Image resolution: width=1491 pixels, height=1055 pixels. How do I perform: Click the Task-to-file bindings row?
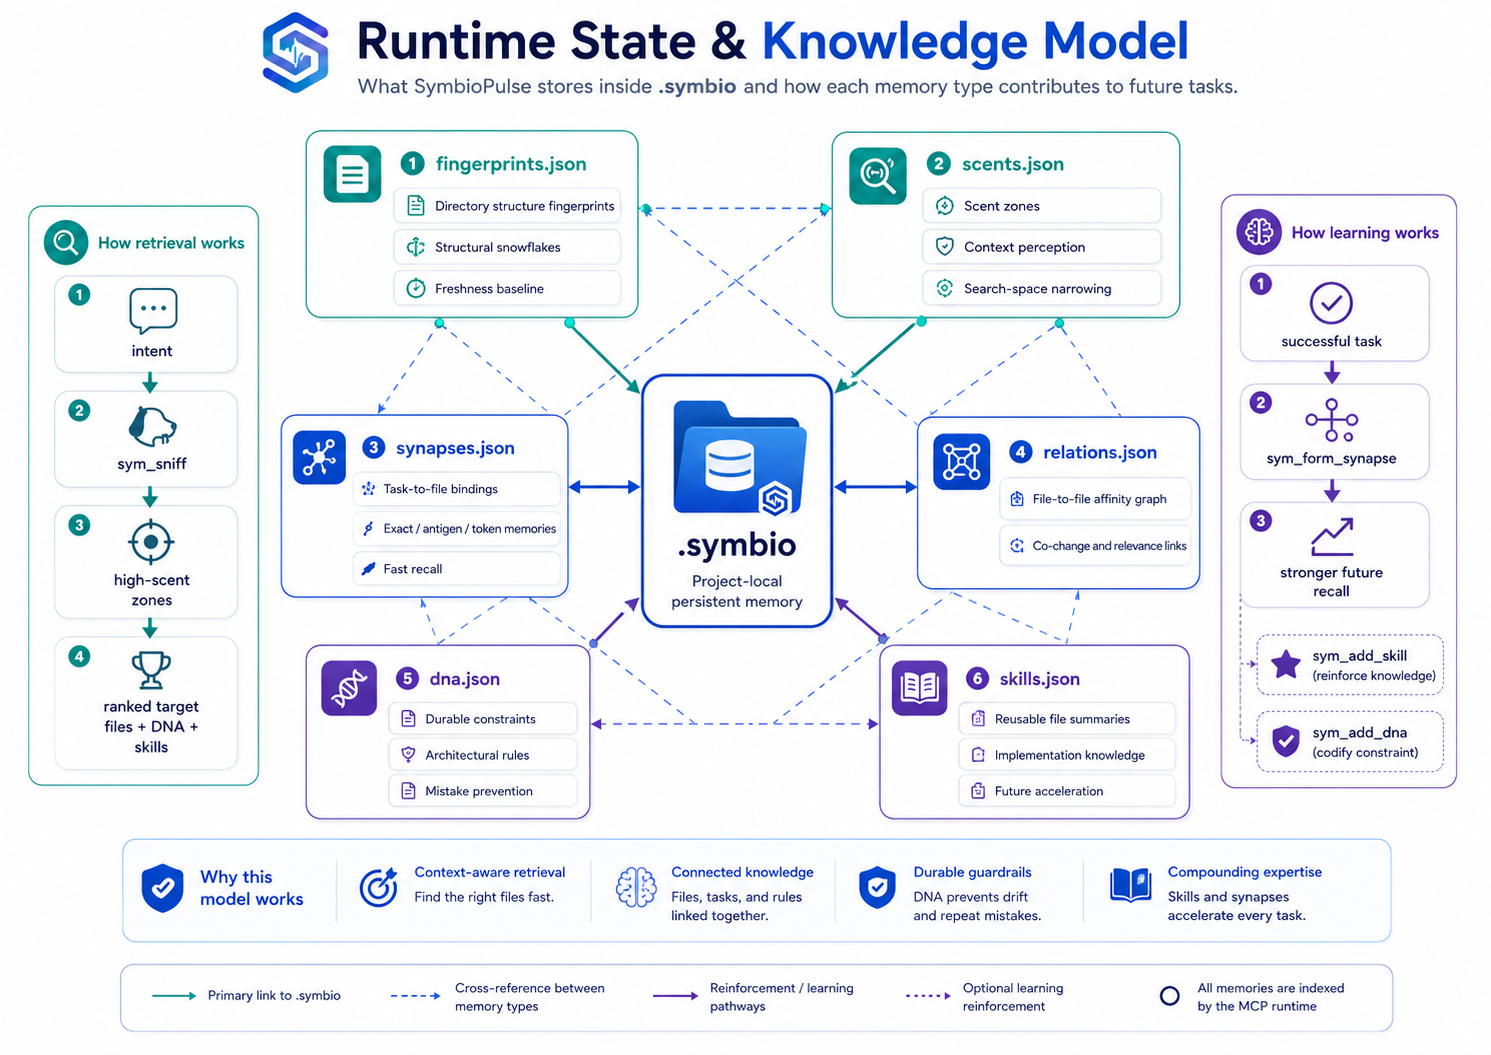[x=457, y=489]
